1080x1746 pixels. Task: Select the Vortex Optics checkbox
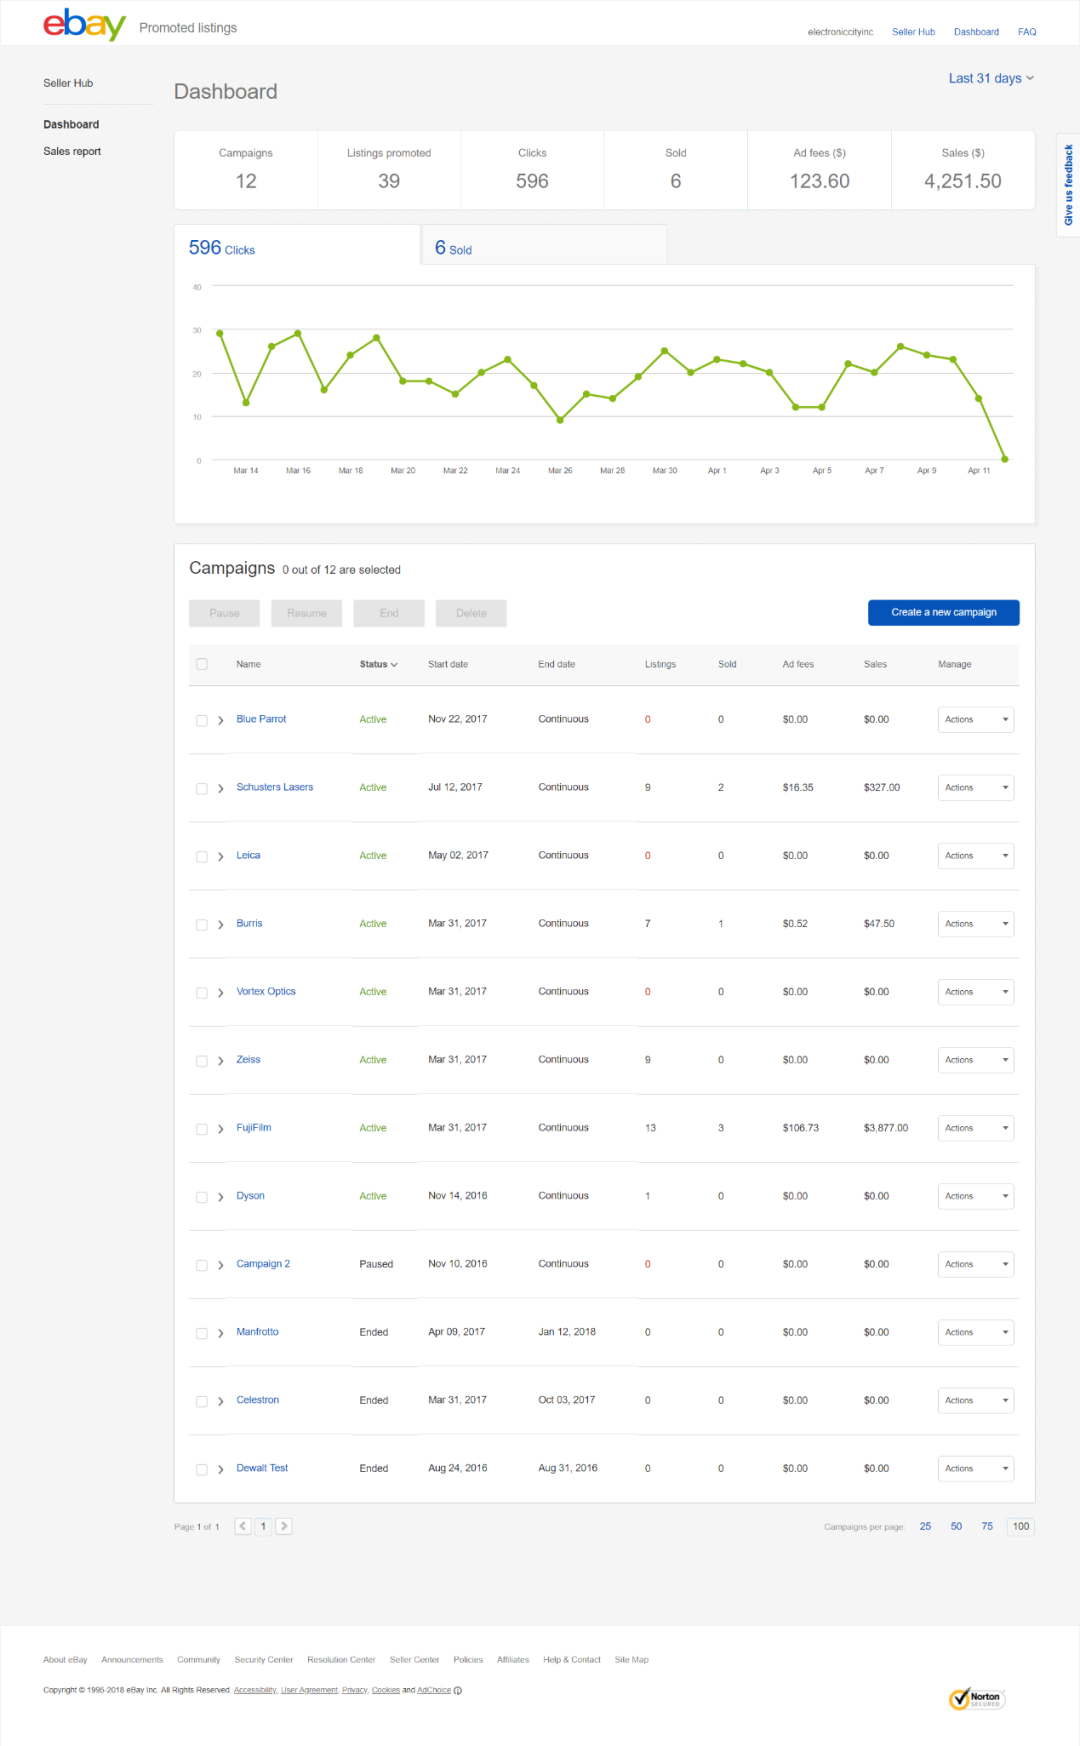pyautogui.click(x=202, y=992)
